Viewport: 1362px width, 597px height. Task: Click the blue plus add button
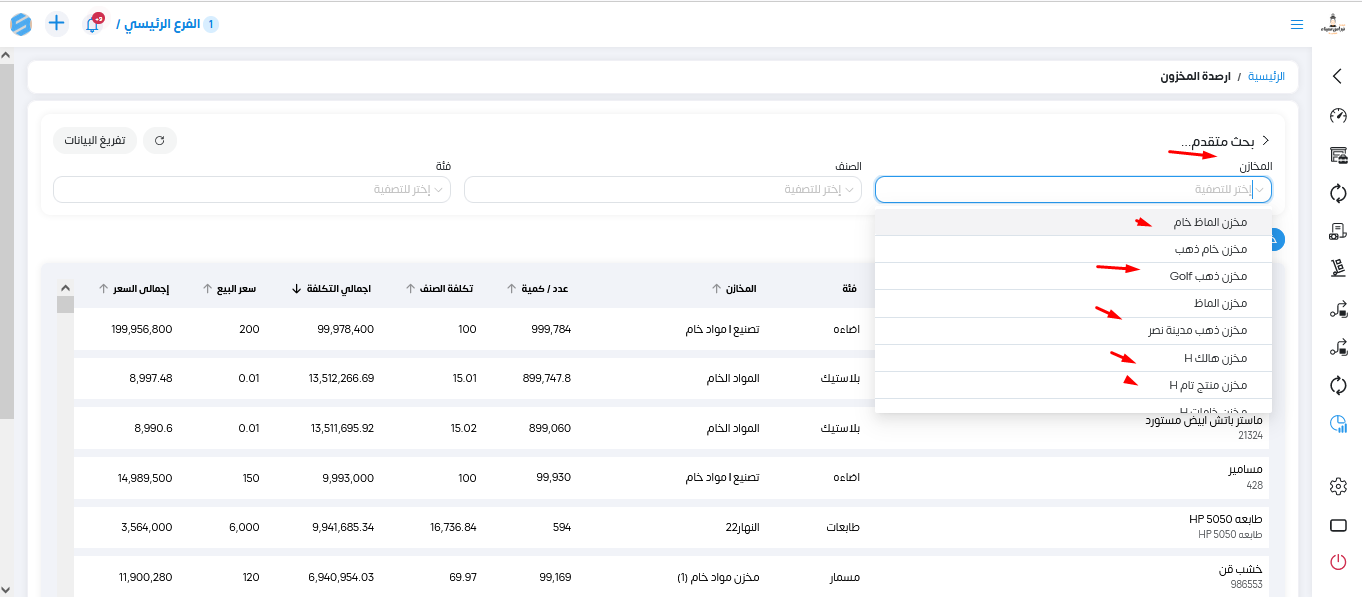point(57,23)
